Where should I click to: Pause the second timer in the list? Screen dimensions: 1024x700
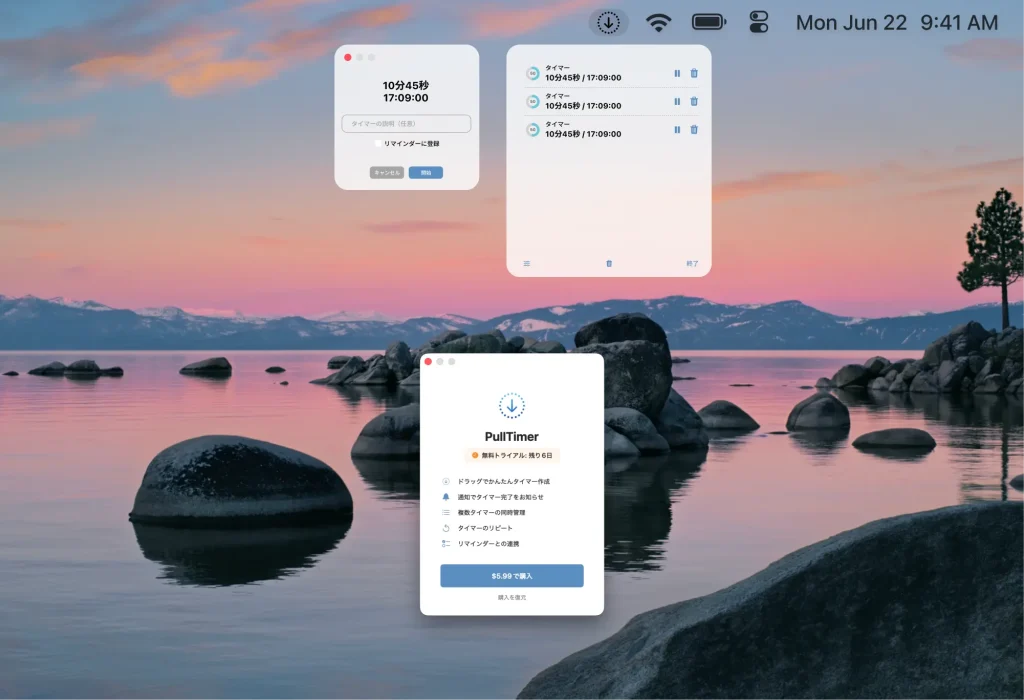click(x=677, y=101)
